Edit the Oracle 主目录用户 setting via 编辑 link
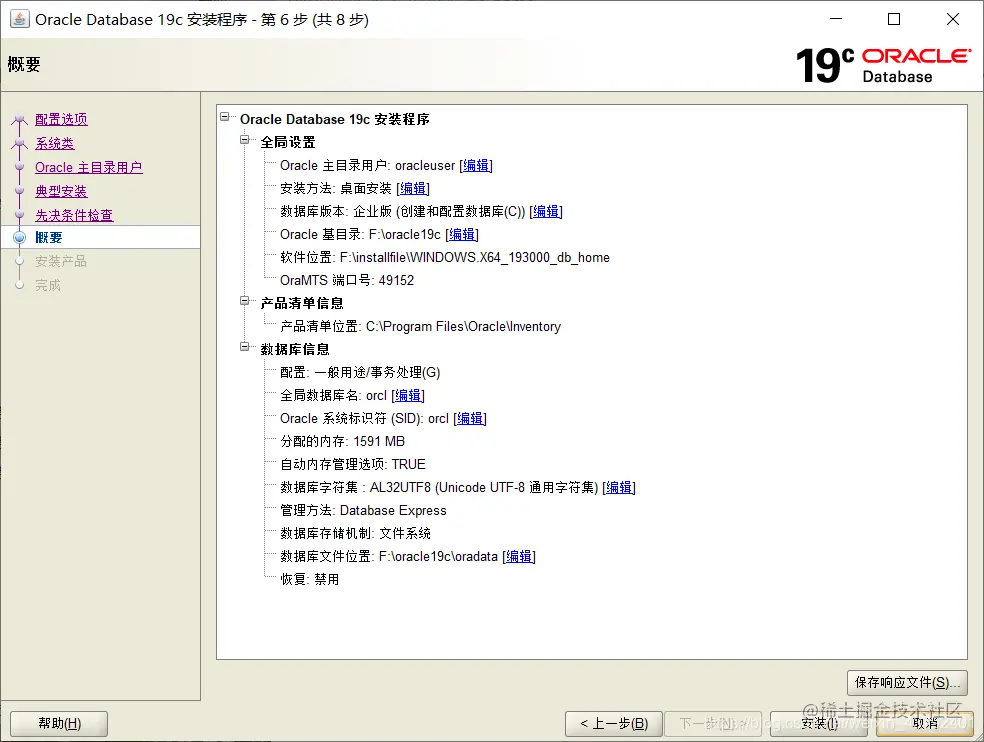 (x=476, y=164)
